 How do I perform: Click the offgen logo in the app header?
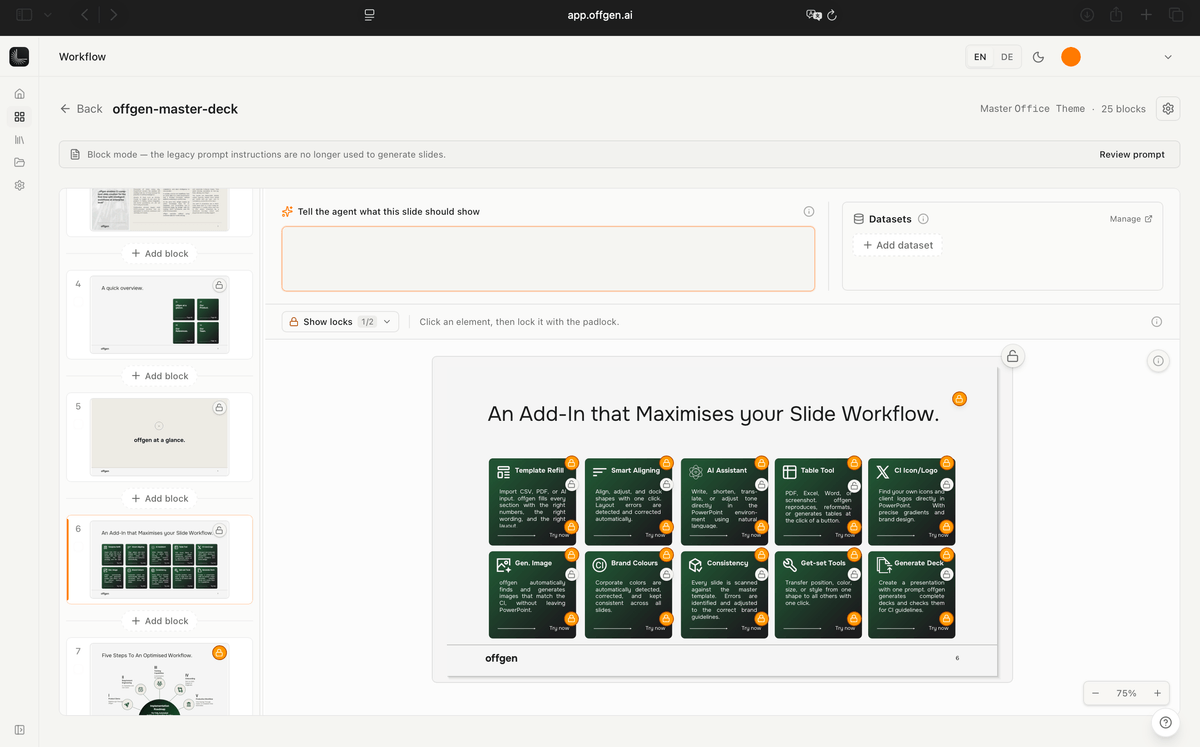pyautogui.click(x=19, y=57)
